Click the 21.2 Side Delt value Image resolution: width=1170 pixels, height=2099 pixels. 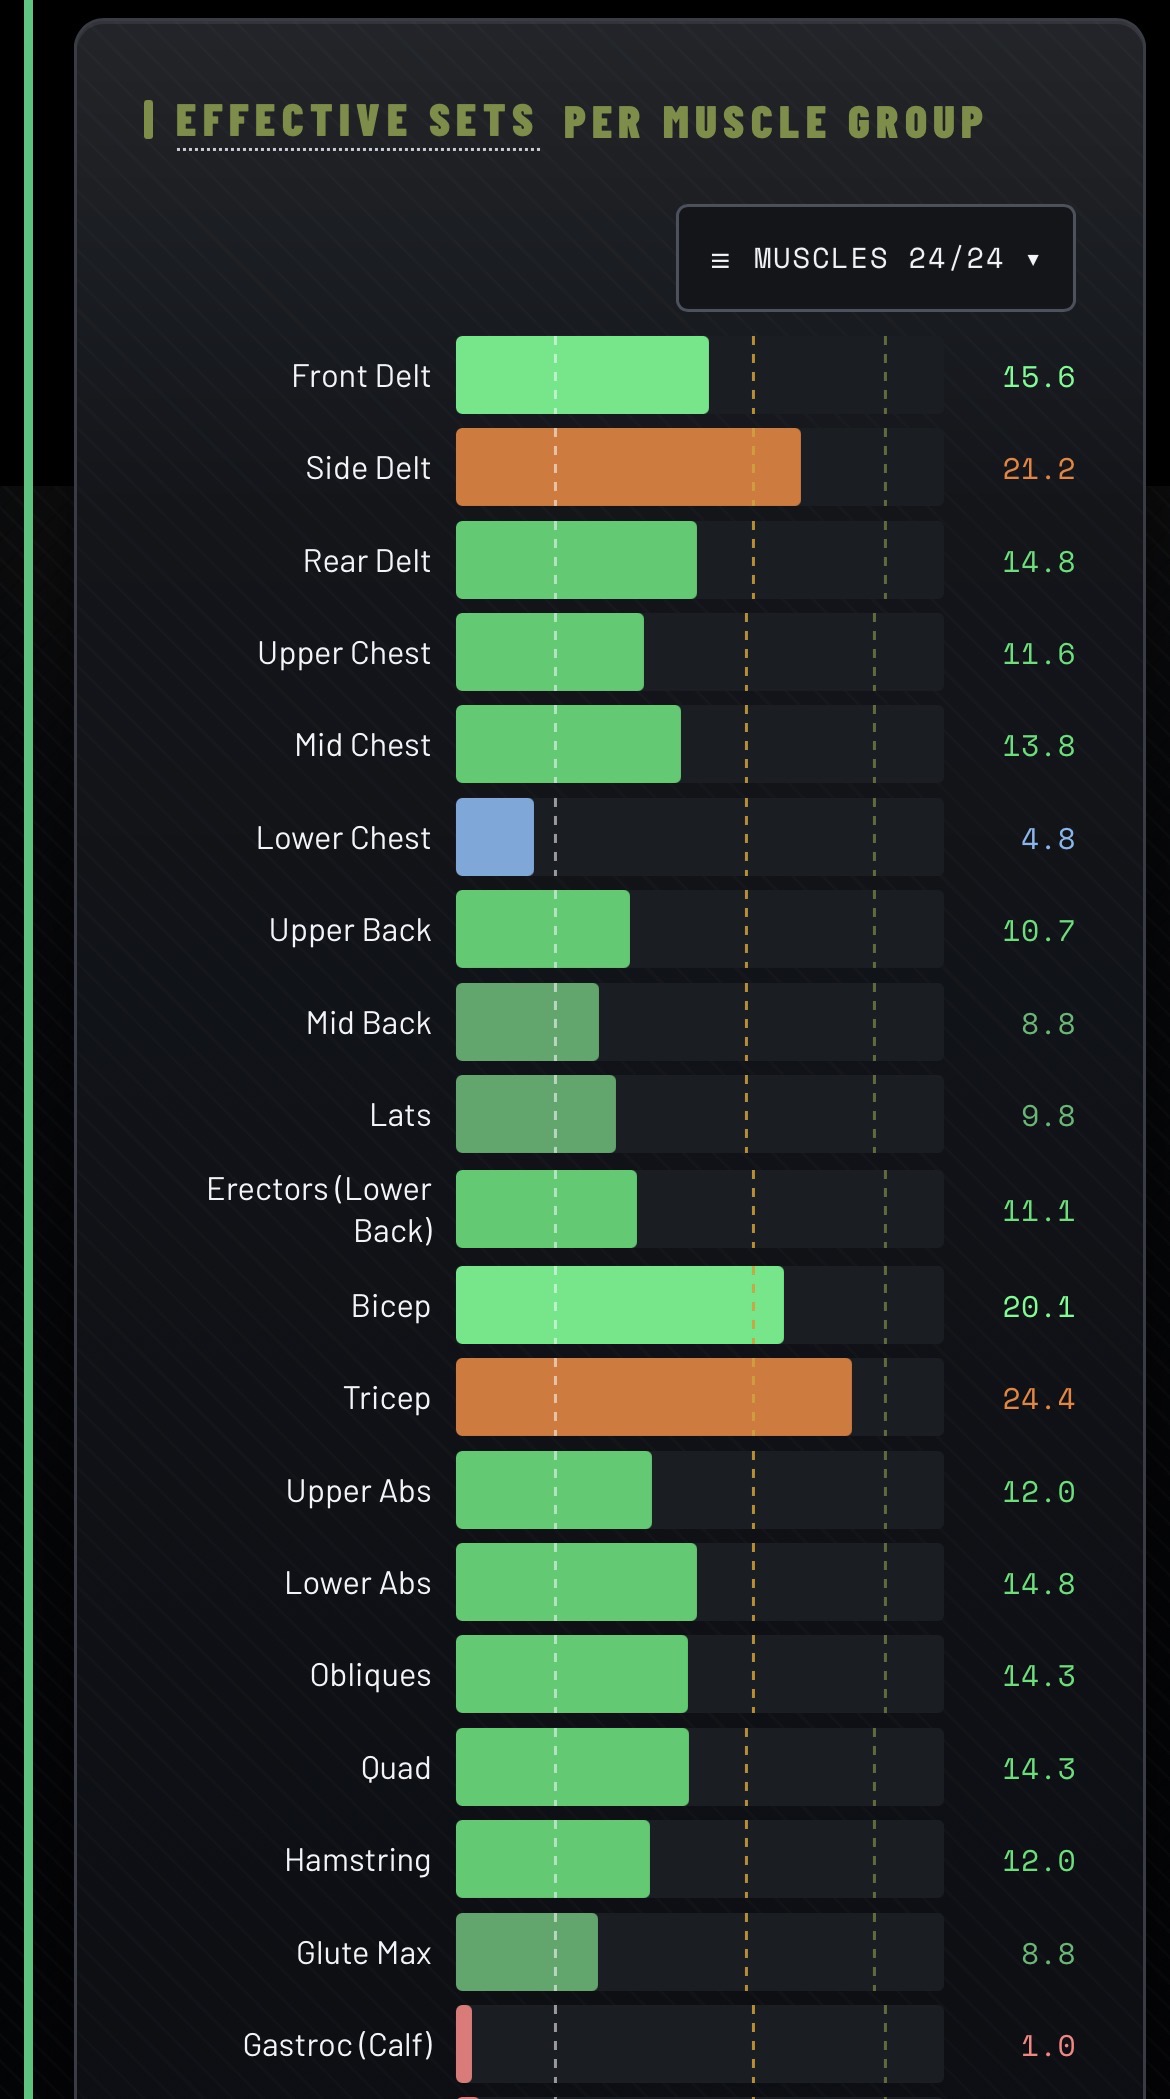1038,469
